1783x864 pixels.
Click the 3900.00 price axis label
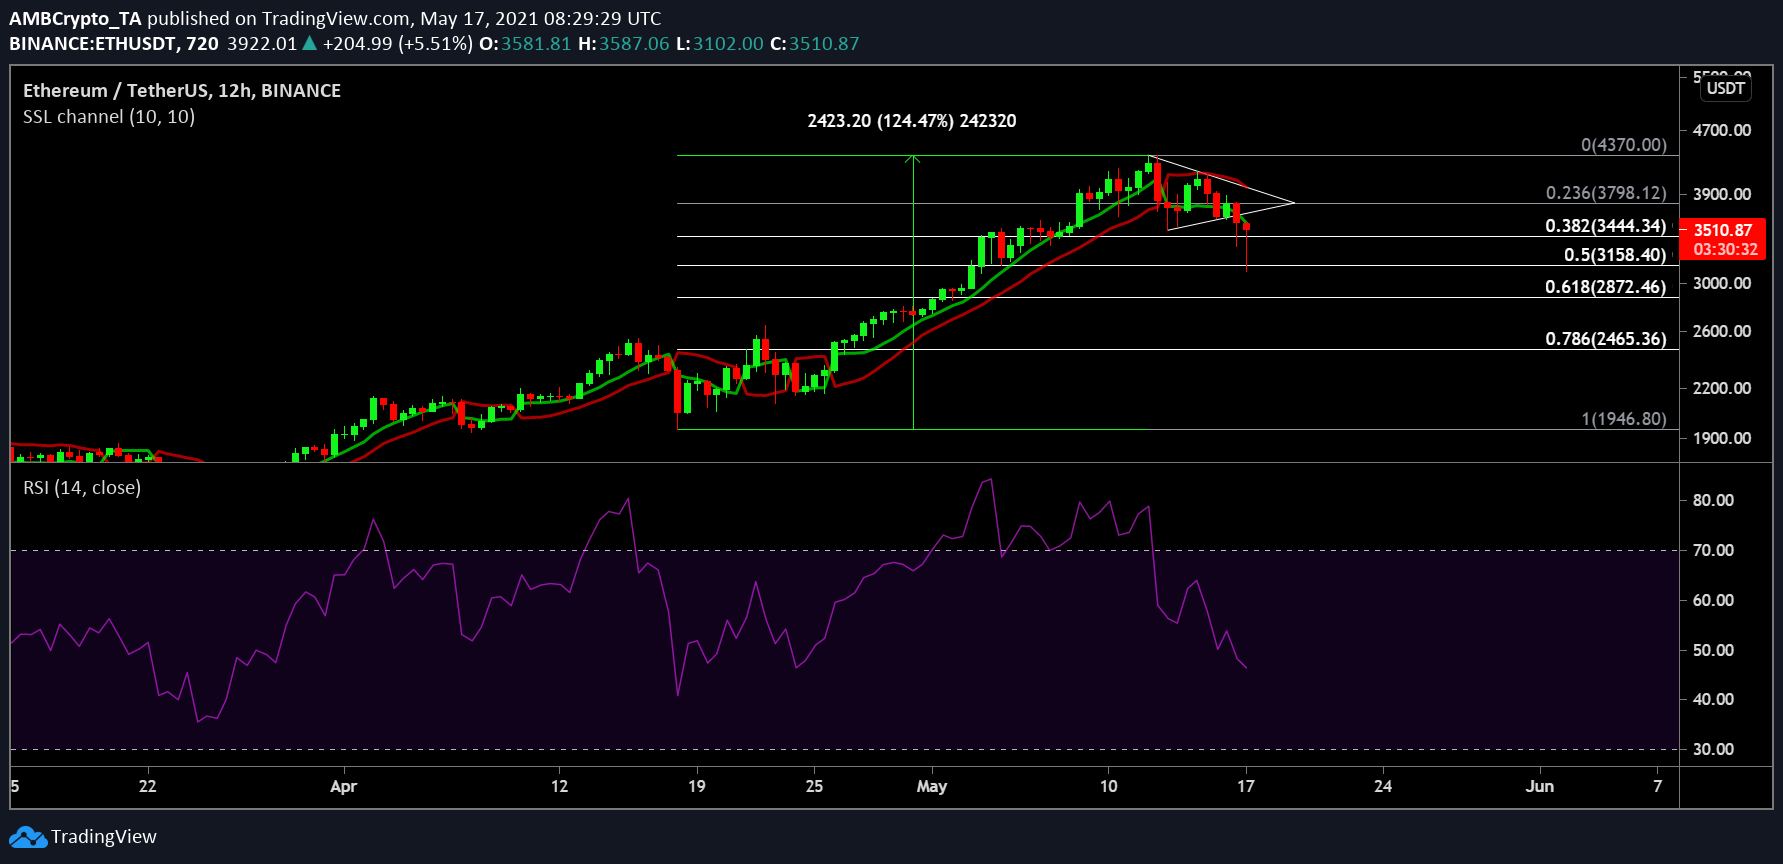coord(1722,194)
